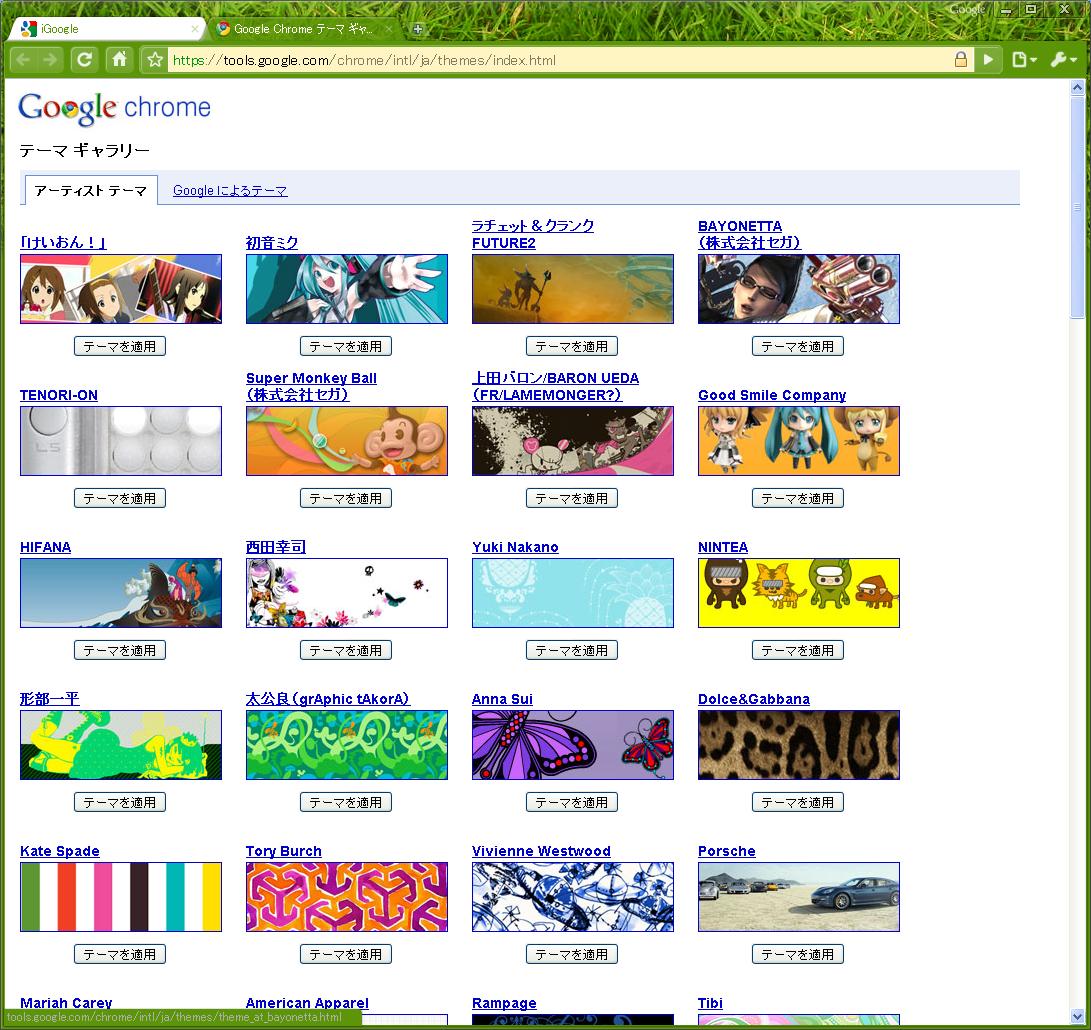The width and height of the screenshot is (1091, 1030).
Task: Open the Super Monkey Ball link
Action: (311, 386)
